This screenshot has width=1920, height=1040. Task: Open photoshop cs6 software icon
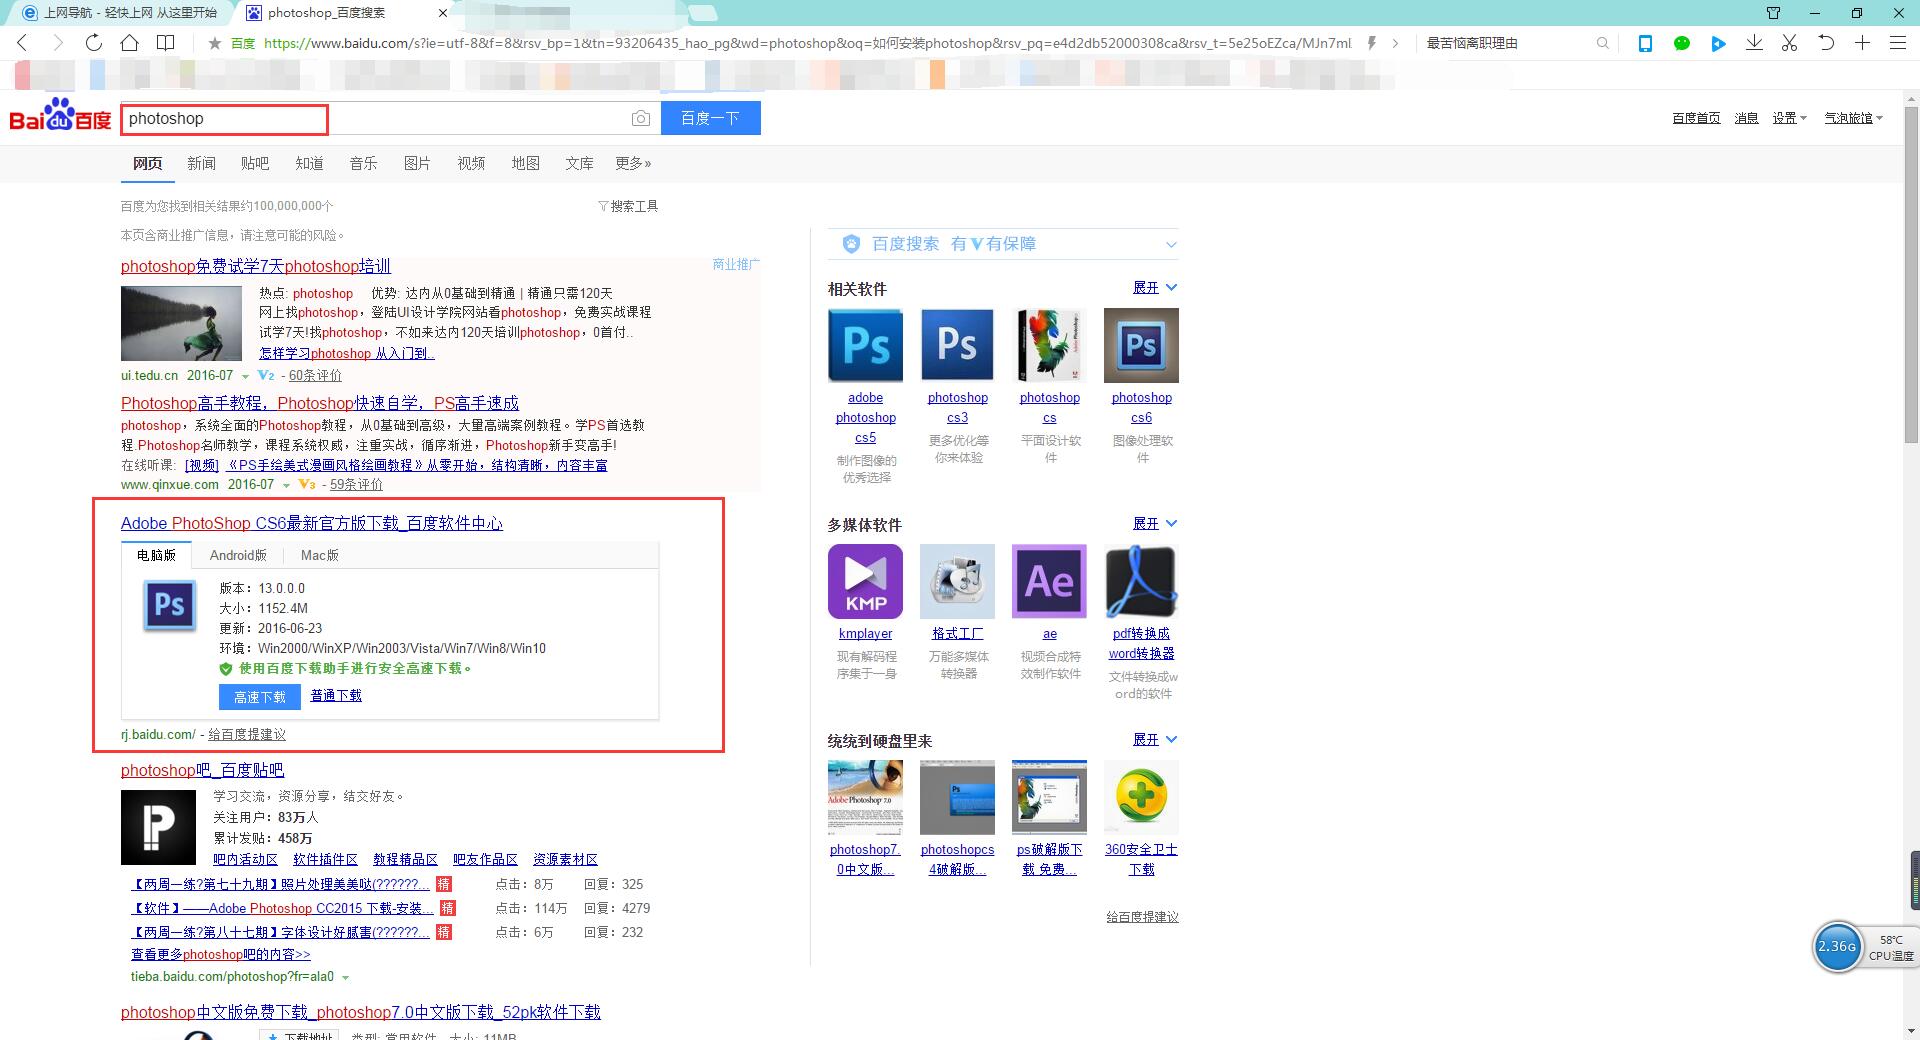pos(1141,346)
